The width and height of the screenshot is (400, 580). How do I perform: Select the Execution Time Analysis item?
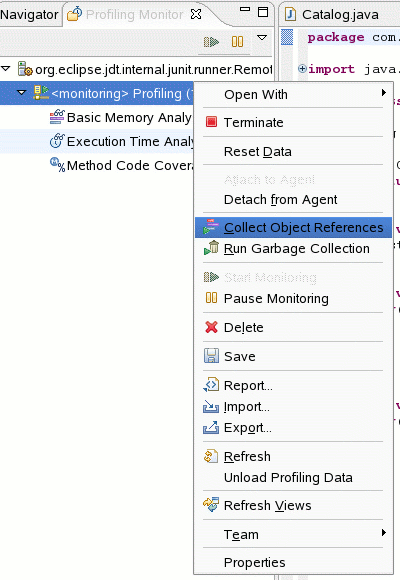(x=122, y=141)
